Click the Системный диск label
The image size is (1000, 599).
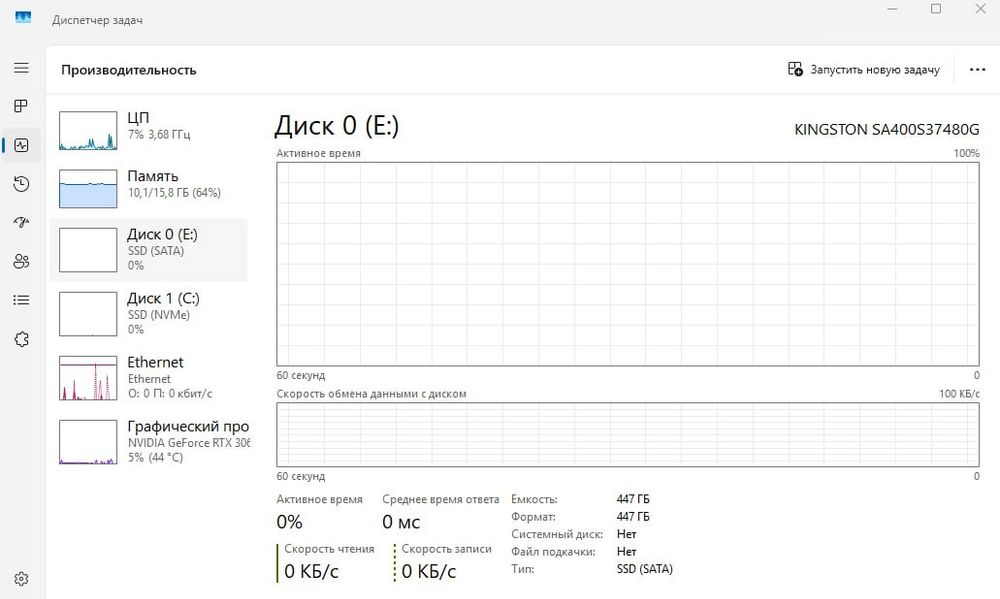(557, 534)
